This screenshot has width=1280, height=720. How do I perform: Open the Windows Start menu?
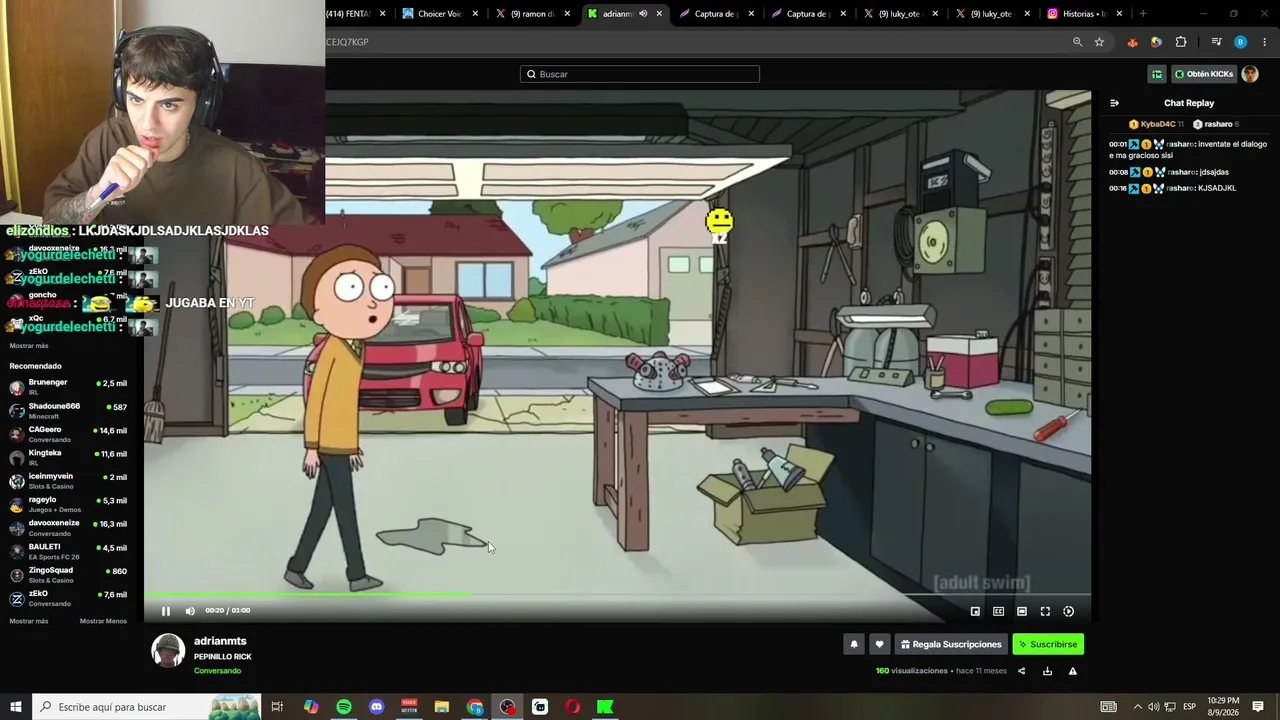tap(16, 707)
